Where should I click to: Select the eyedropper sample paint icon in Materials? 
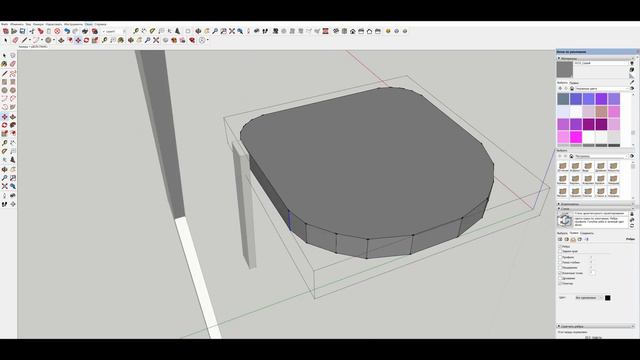pyautogui.click(x=632, y=82)
